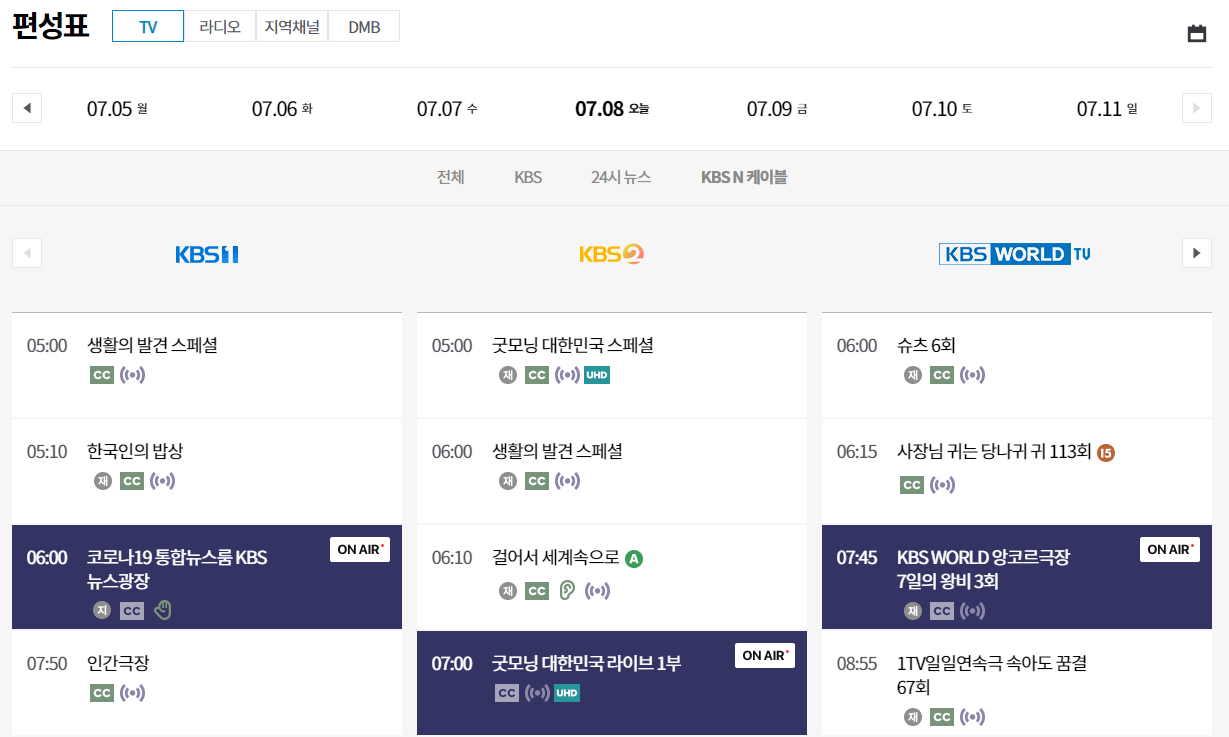Click the ON AIR badge on 7일의 왕비 3회
Image resolution: width=1229 pixels, height=737 pixels.
(x=1169, y=548)
